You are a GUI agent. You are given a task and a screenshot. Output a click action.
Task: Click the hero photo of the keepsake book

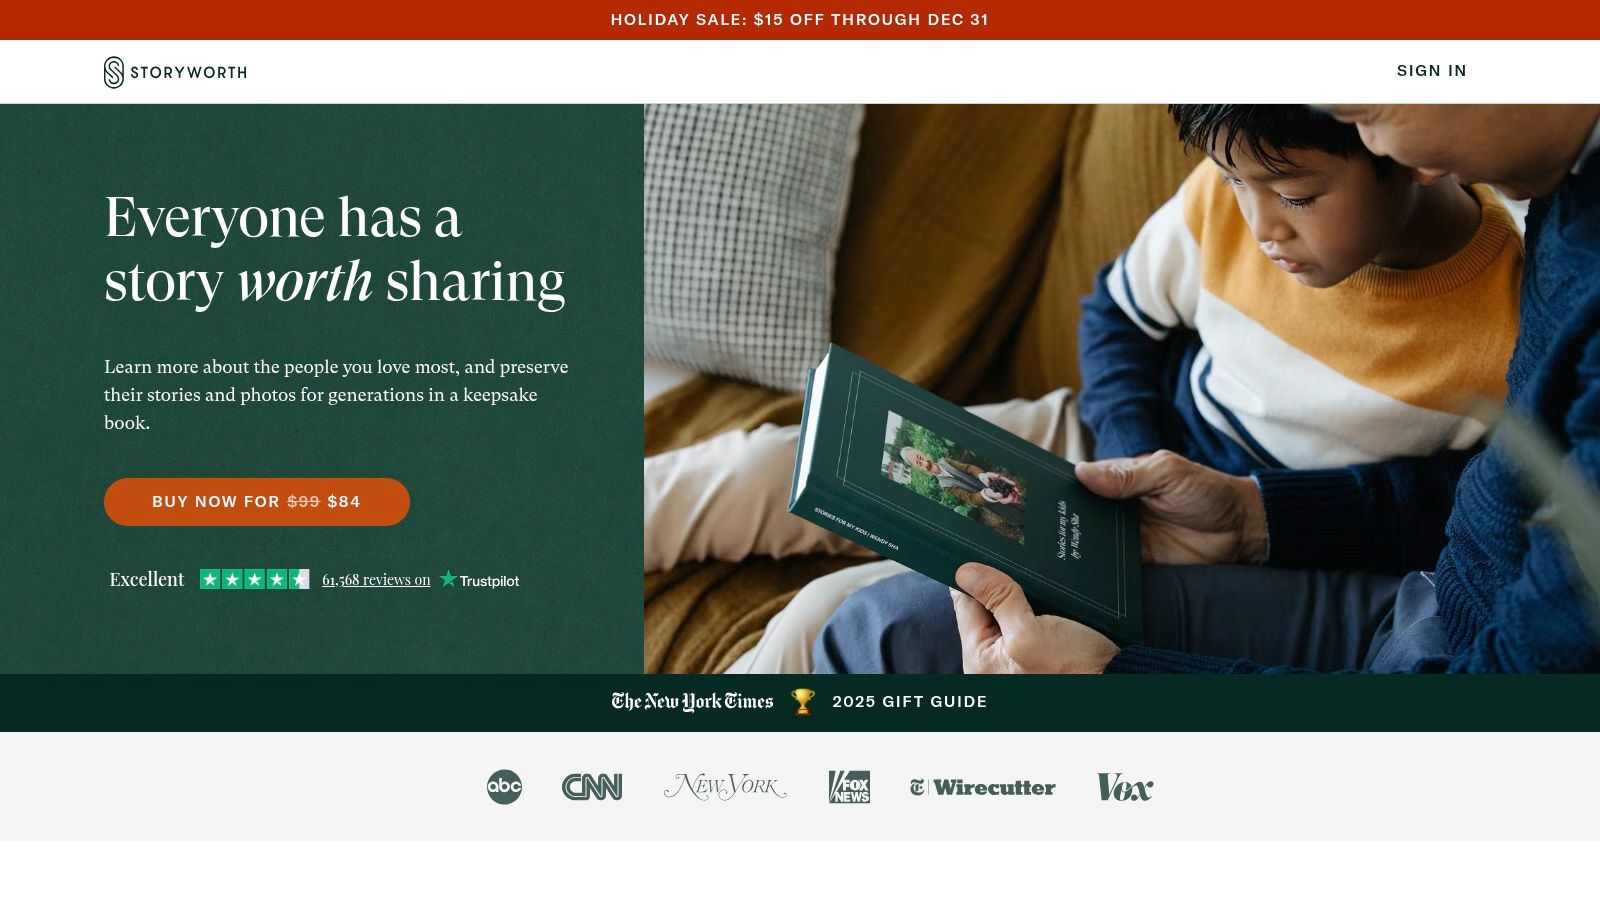(x=1122, y=389)
